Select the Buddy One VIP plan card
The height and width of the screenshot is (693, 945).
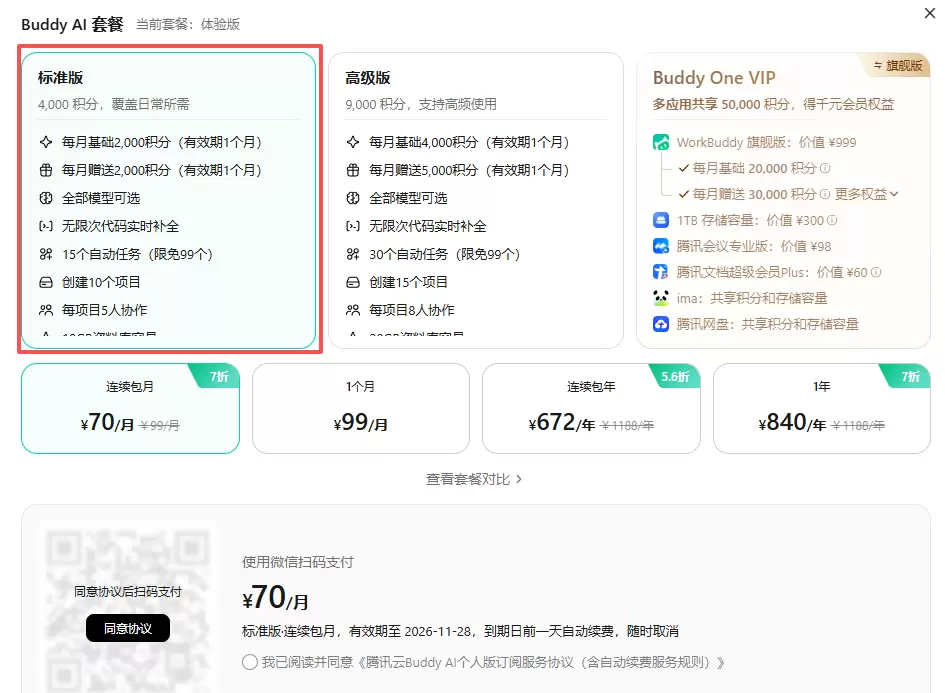[x=783, y=200]
